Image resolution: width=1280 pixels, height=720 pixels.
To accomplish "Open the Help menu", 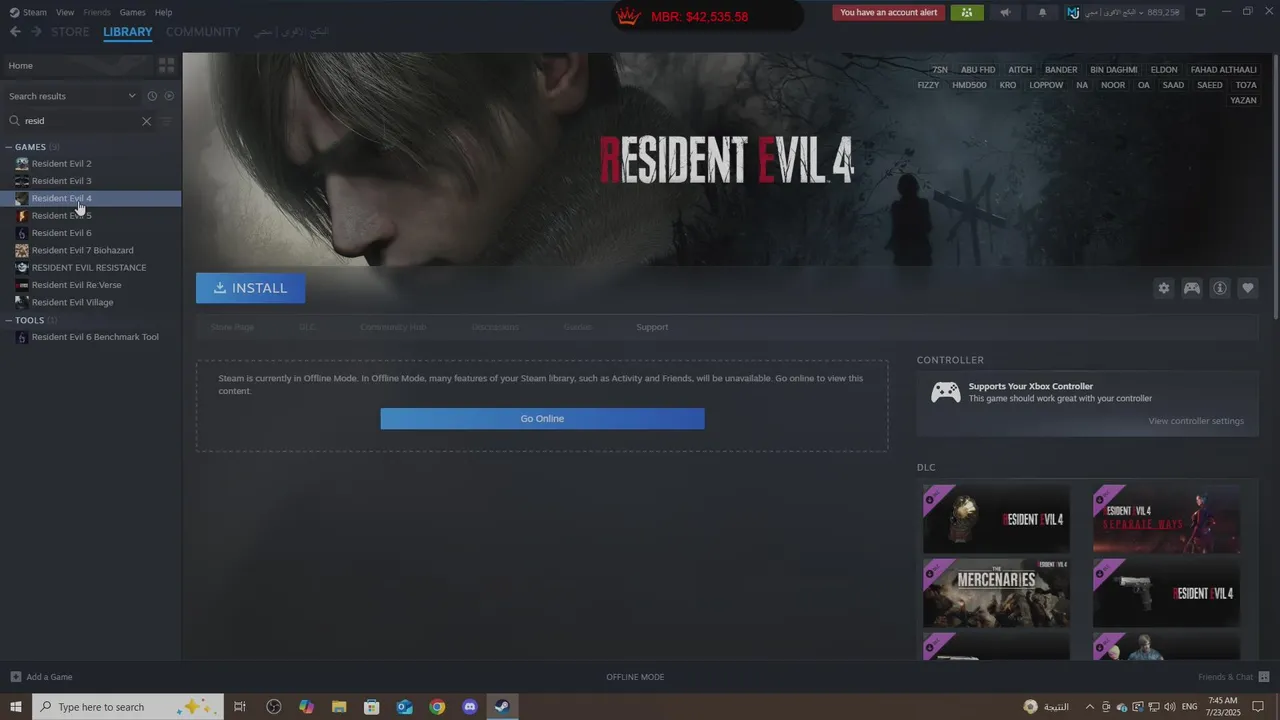I will 163,12.
